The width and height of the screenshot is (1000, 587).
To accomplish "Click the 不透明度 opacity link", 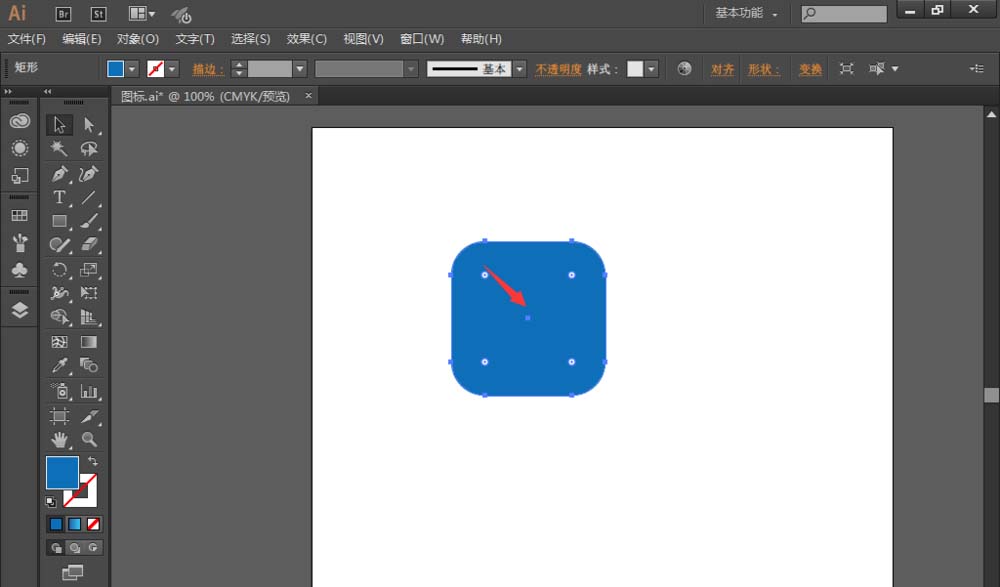I will click(x=558, y=69).
